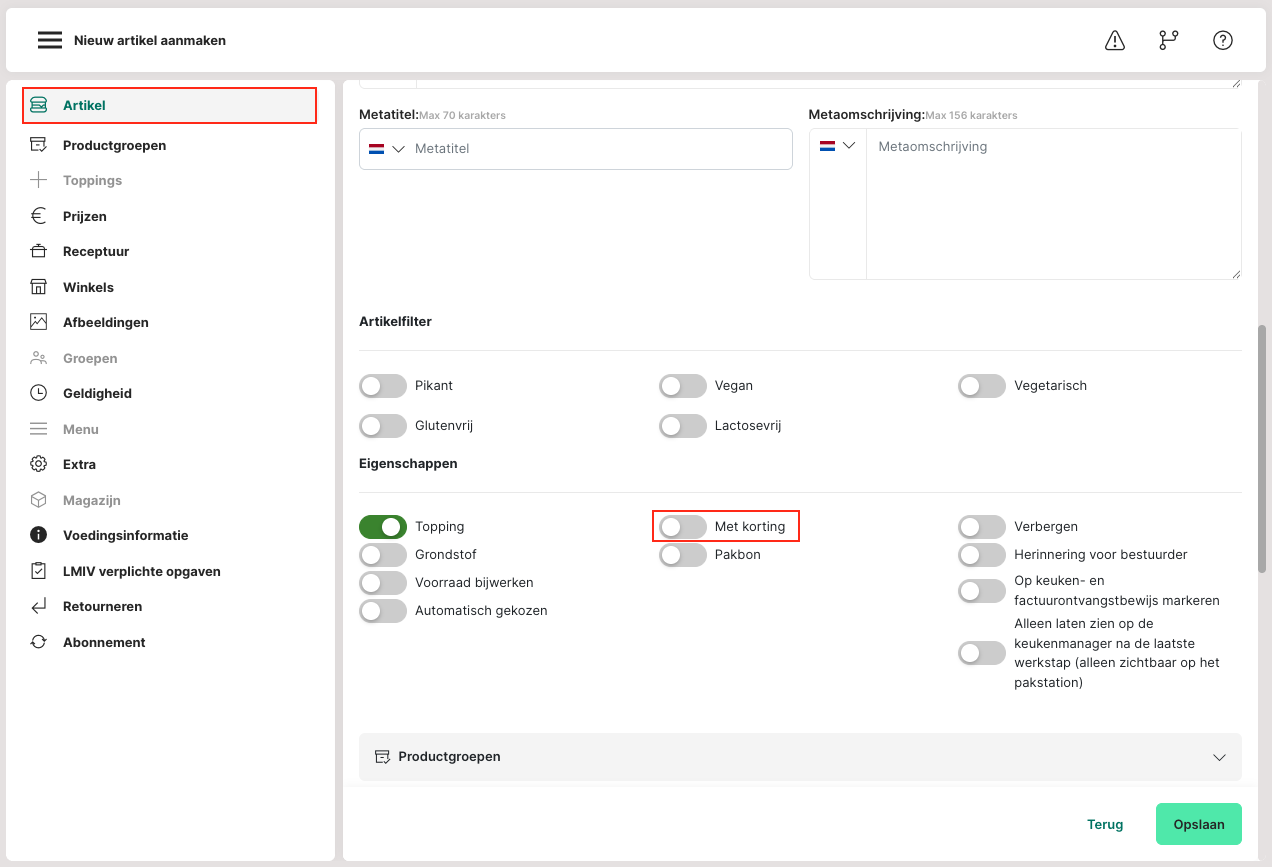Click the Productgroepen panel header icon

coord(382,757)
